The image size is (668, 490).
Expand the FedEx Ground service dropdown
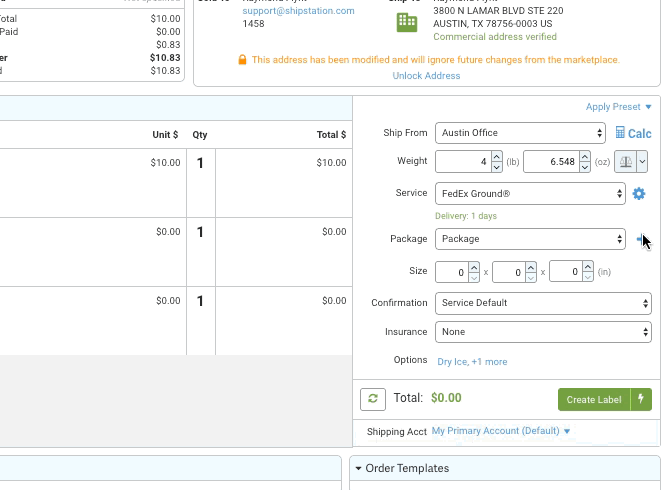530,194
